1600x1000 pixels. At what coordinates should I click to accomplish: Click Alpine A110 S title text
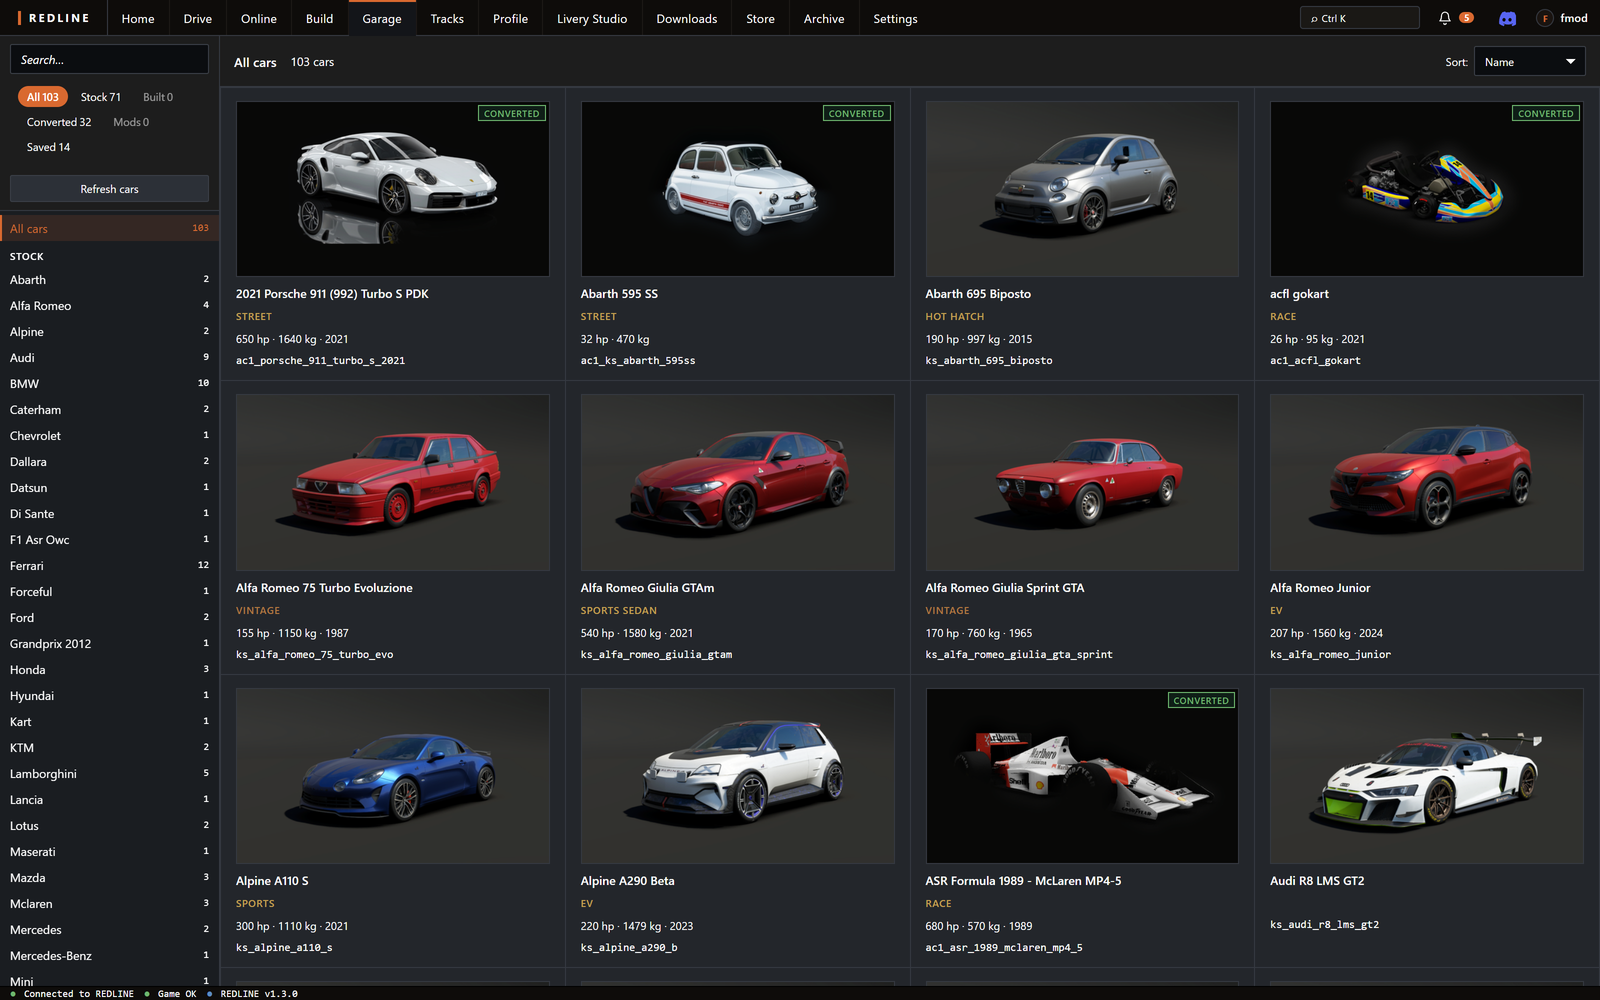(x=272, y=881)
